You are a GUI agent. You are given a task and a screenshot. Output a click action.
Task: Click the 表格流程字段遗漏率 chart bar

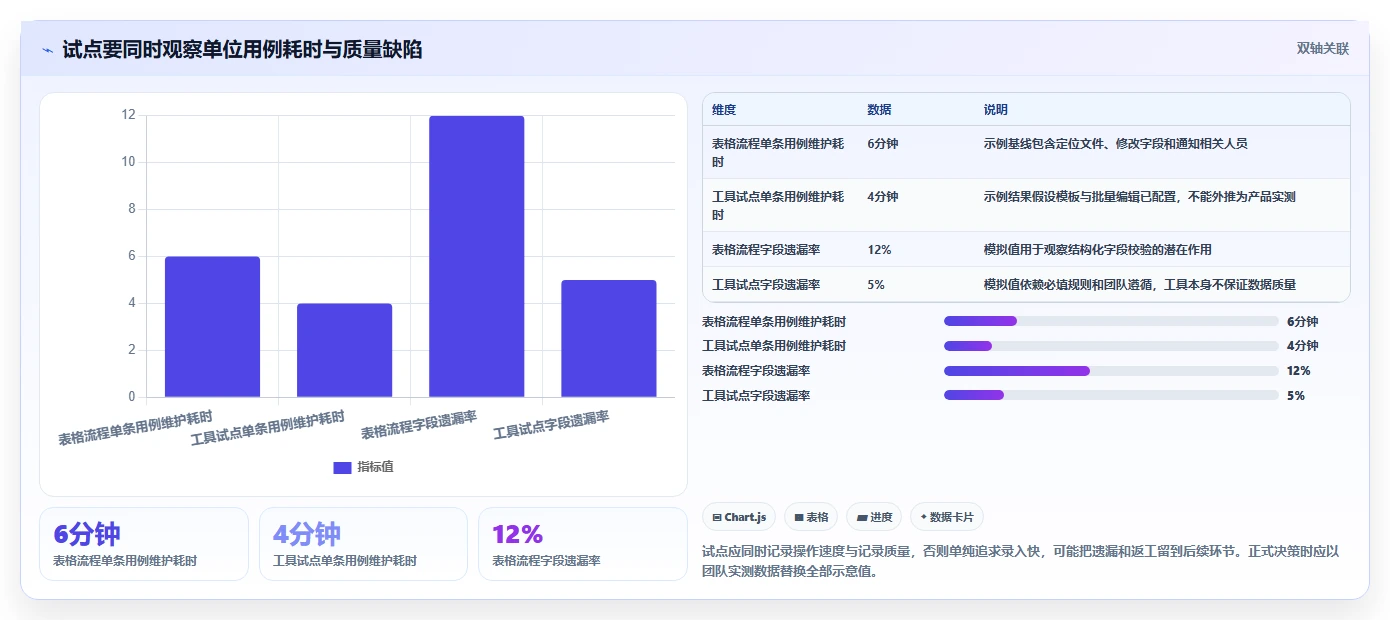476,256
